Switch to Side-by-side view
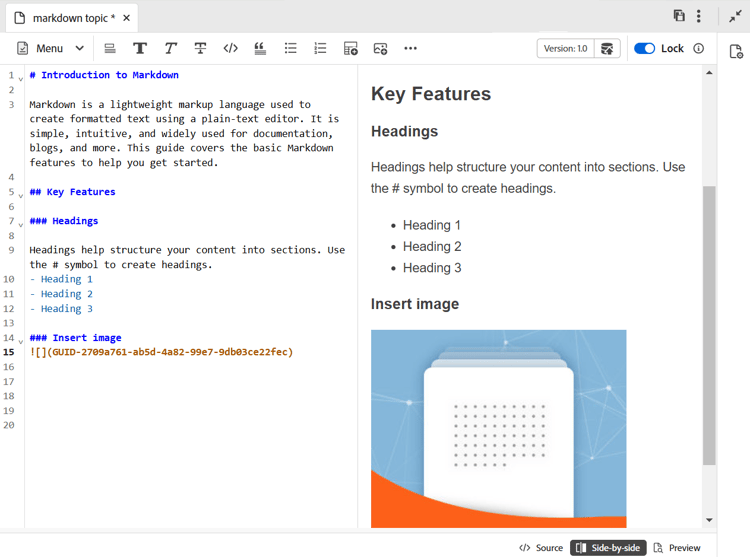Image resolution: width=750 pixels, height=557 pixels. point(608,547)
